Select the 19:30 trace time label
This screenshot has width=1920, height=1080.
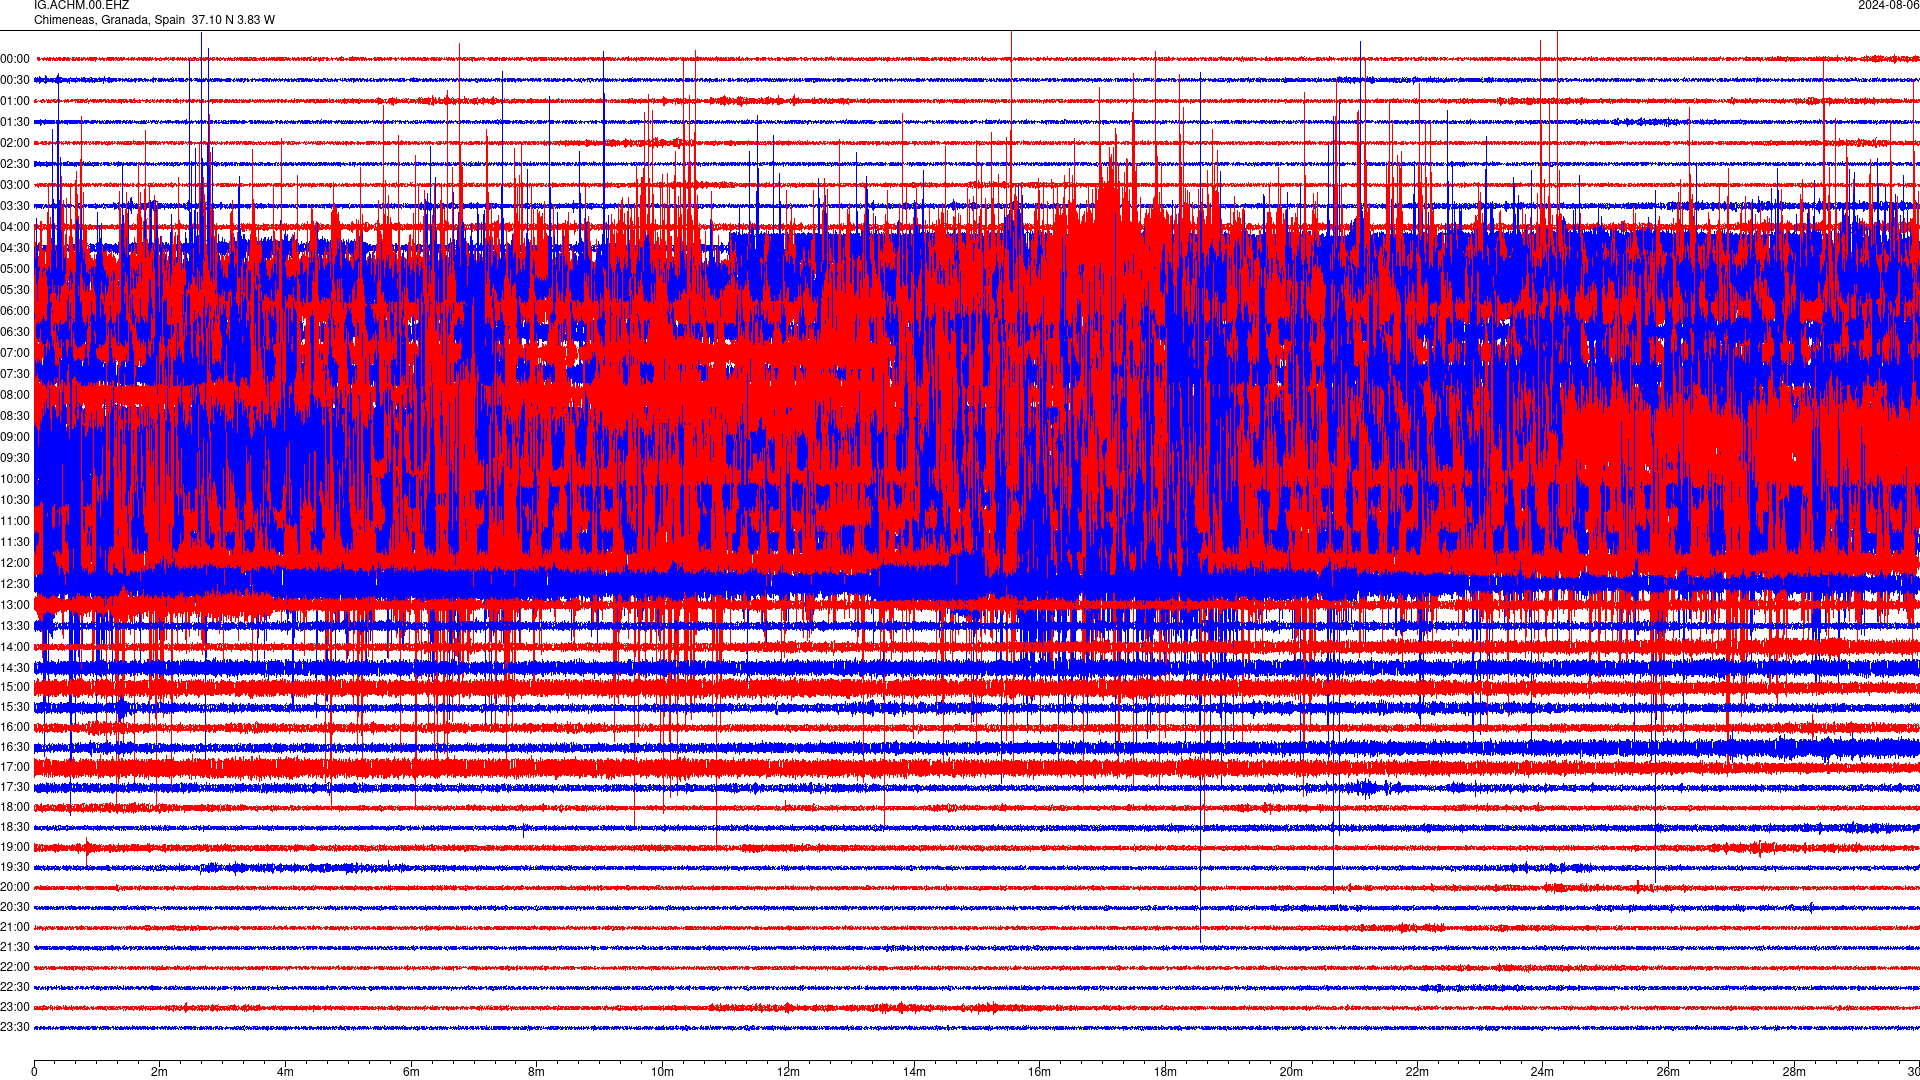15,867
